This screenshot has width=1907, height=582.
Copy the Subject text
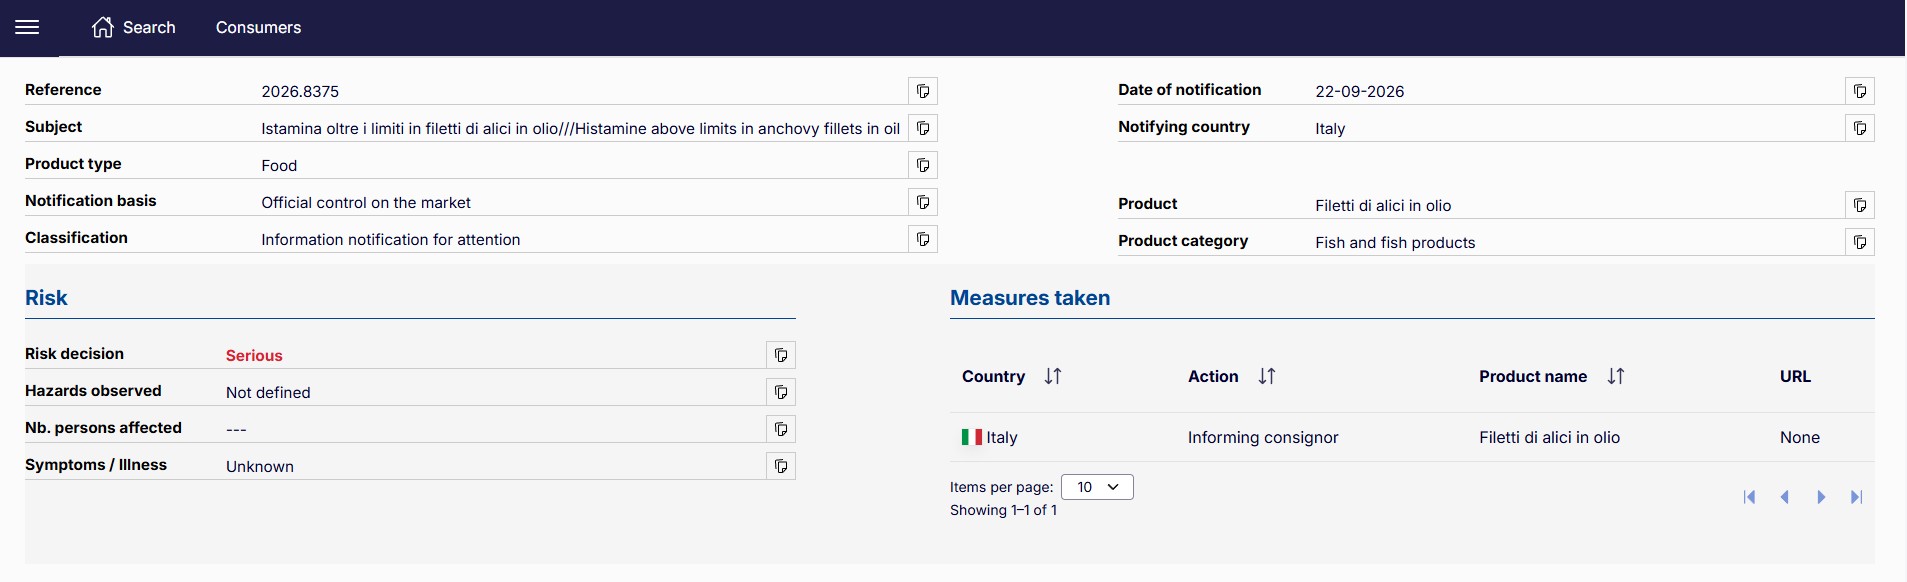coord(923,128)
